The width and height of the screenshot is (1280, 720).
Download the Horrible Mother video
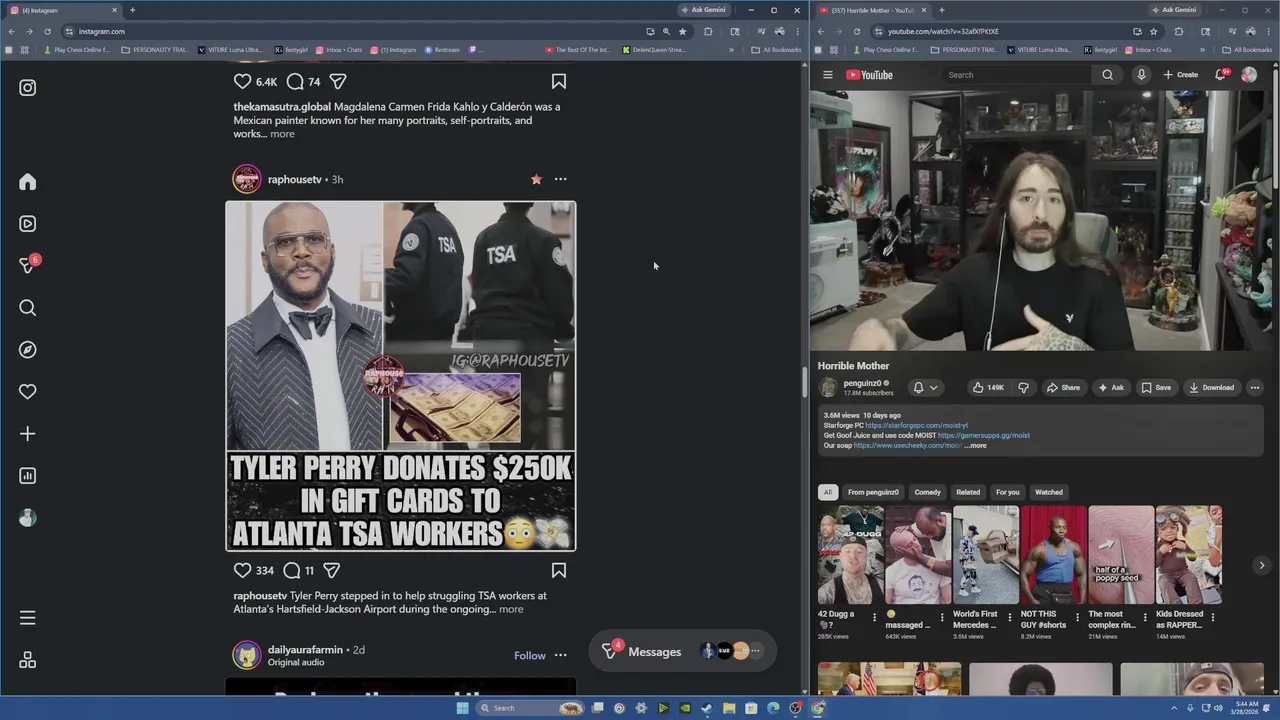tap(1211, 388)
